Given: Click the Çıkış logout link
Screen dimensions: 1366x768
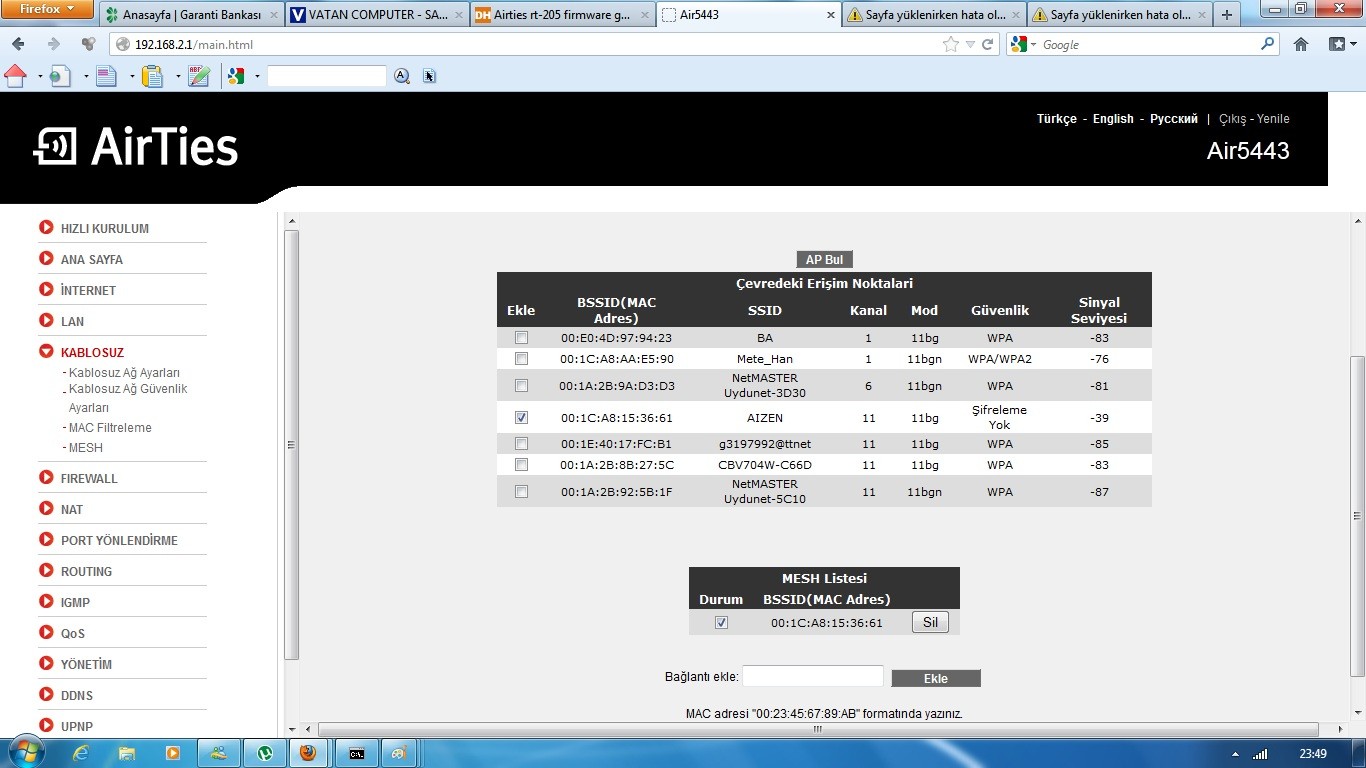Looking at the screenshot, I should tap(1232, 118).
